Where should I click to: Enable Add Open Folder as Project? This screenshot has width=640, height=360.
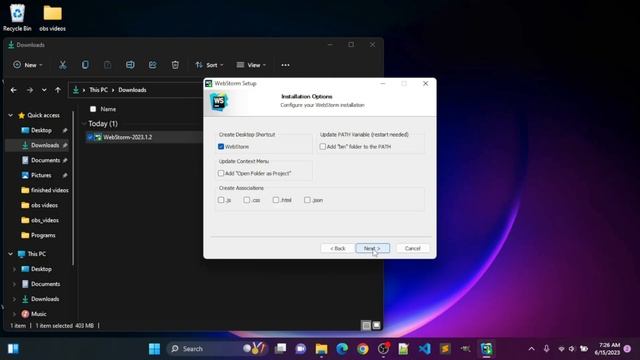(221, 173)
